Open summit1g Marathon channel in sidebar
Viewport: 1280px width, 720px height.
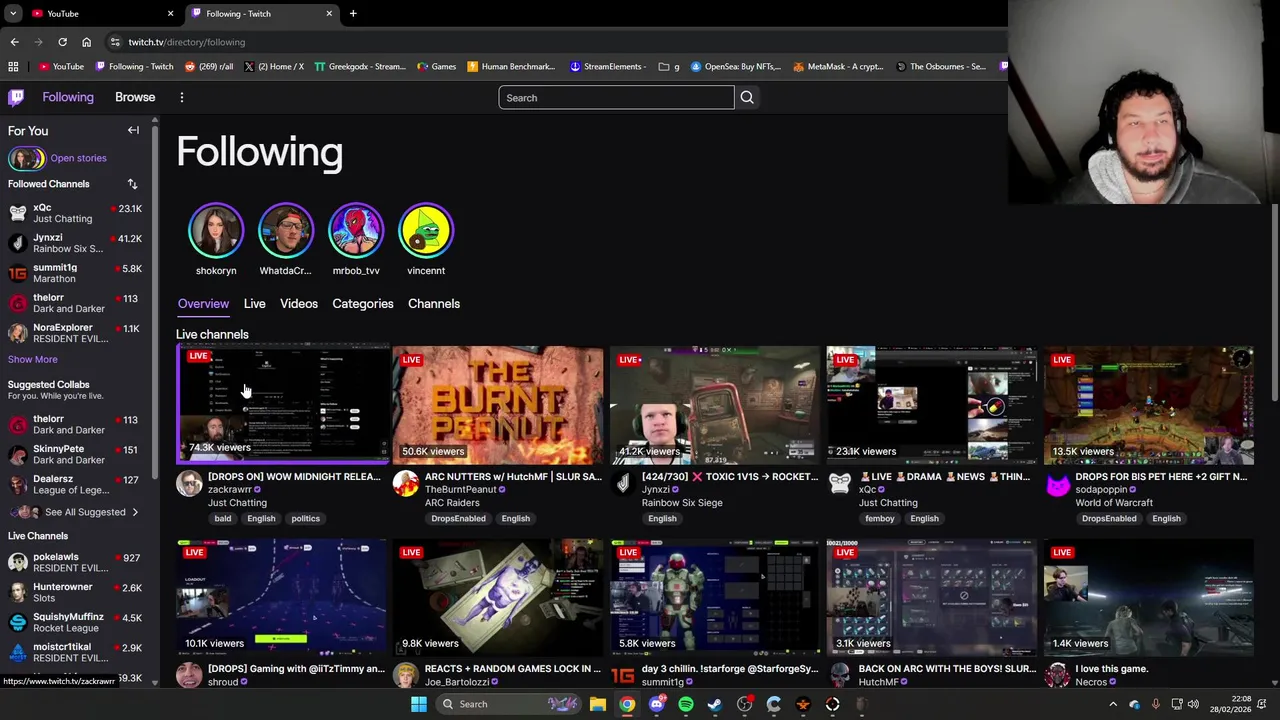coord(75,273)
